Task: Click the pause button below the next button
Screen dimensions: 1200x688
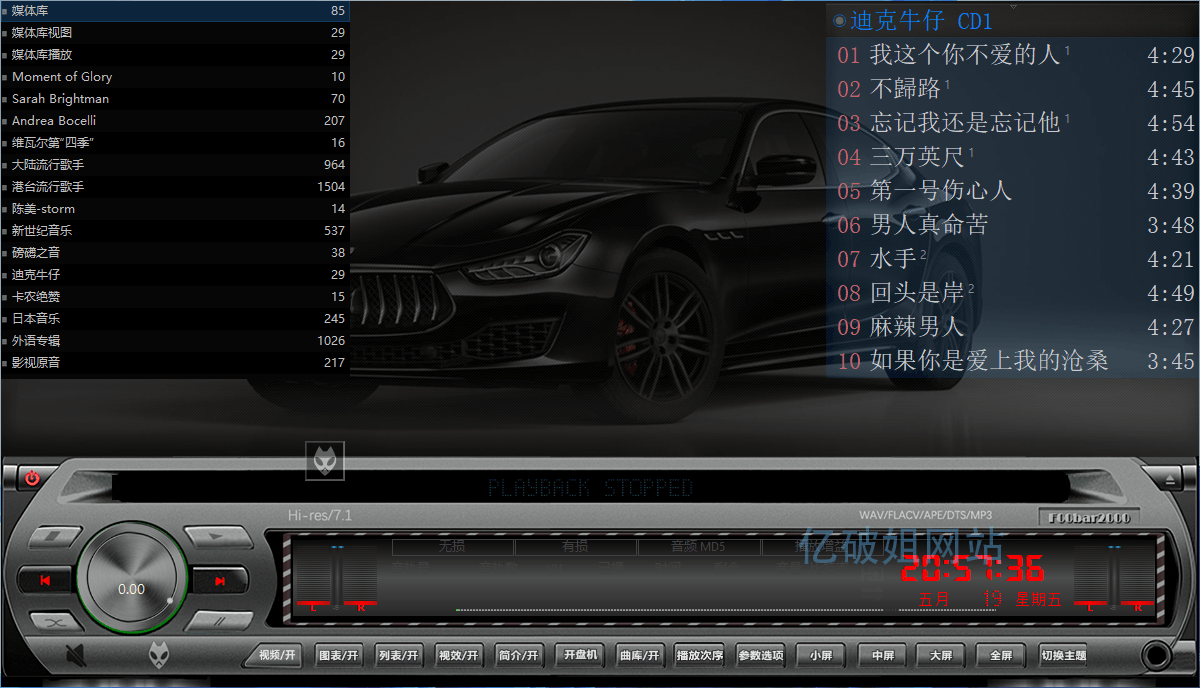Action: 219,620
